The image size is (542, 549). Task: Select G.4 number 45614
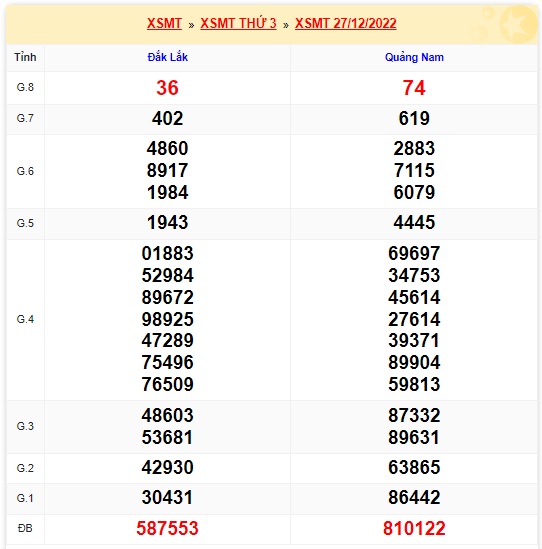[414, 298]
